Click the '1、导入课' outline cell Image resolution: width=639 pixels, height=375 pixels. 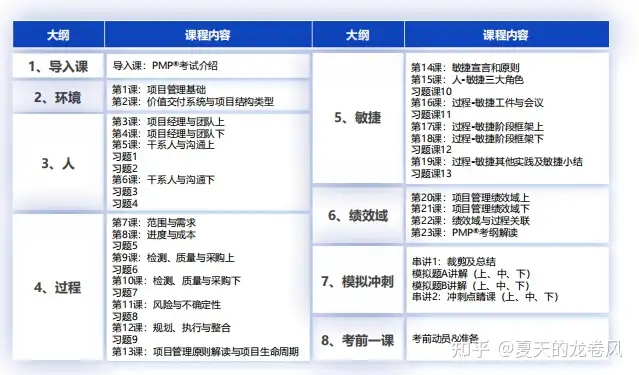point(58,66)
